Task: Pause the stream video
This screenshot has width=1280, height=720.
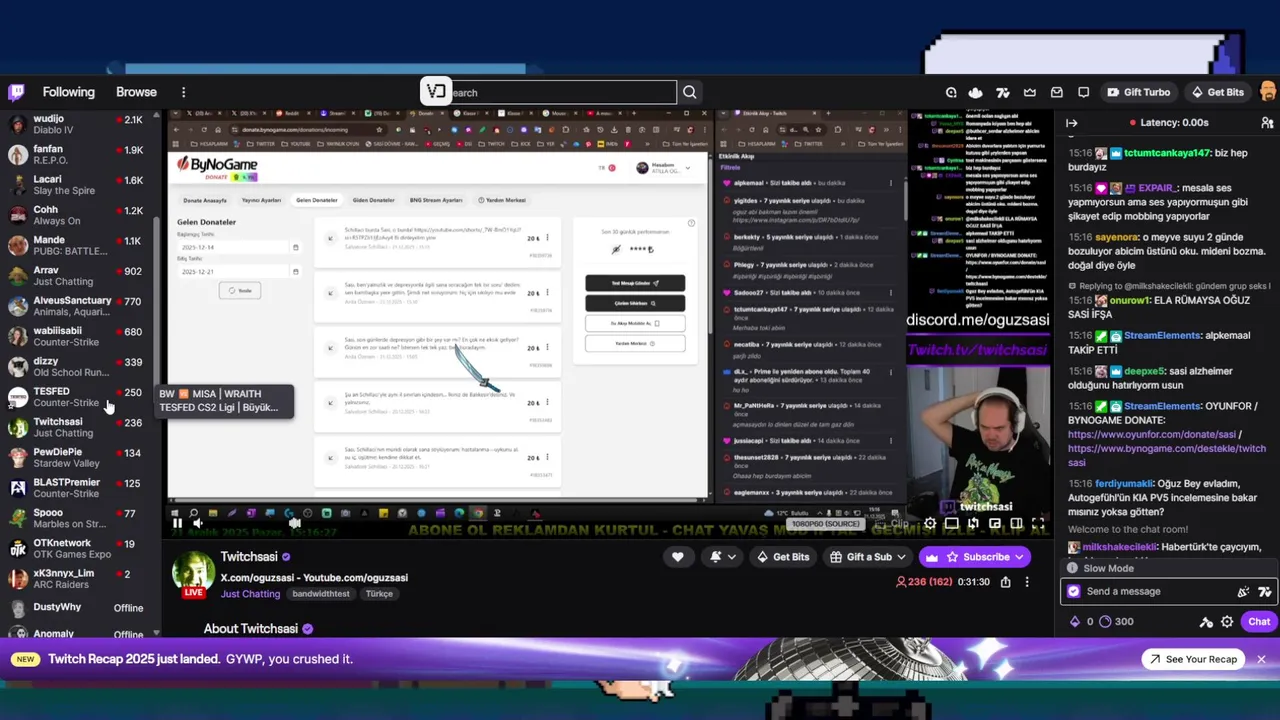Action: click(x=177, y=522)
